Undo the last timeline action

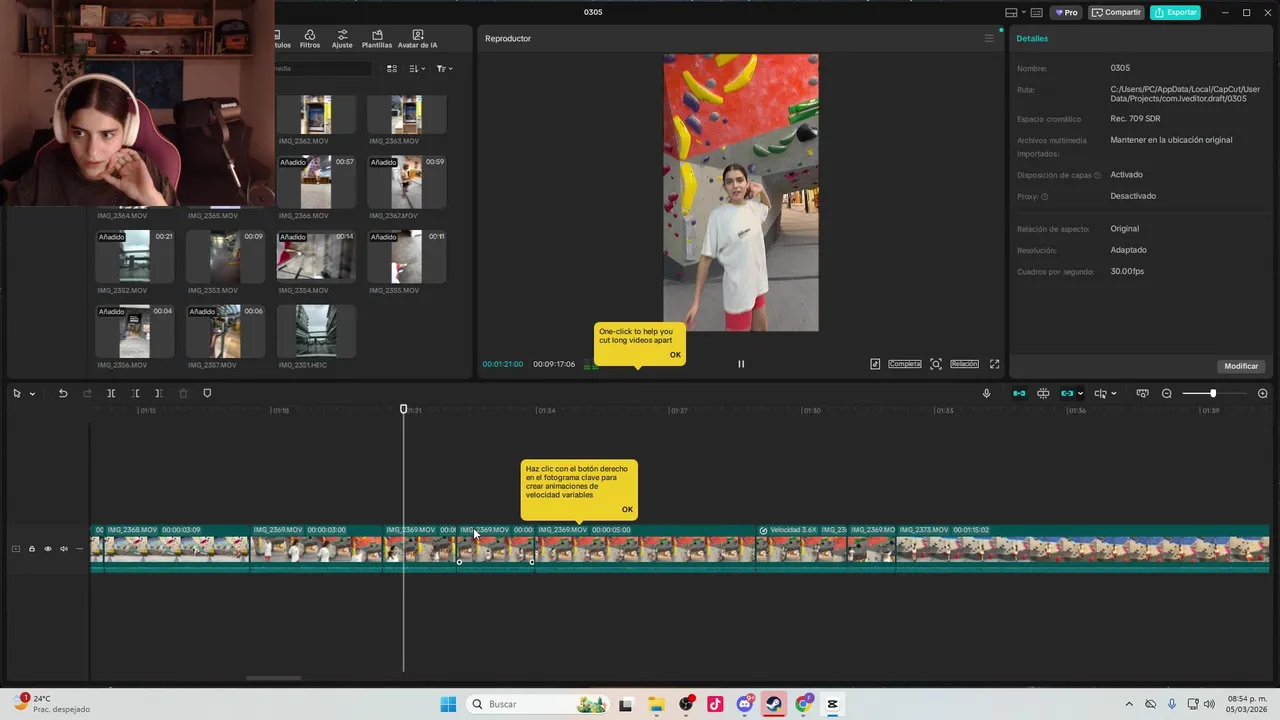click(63, 393)
